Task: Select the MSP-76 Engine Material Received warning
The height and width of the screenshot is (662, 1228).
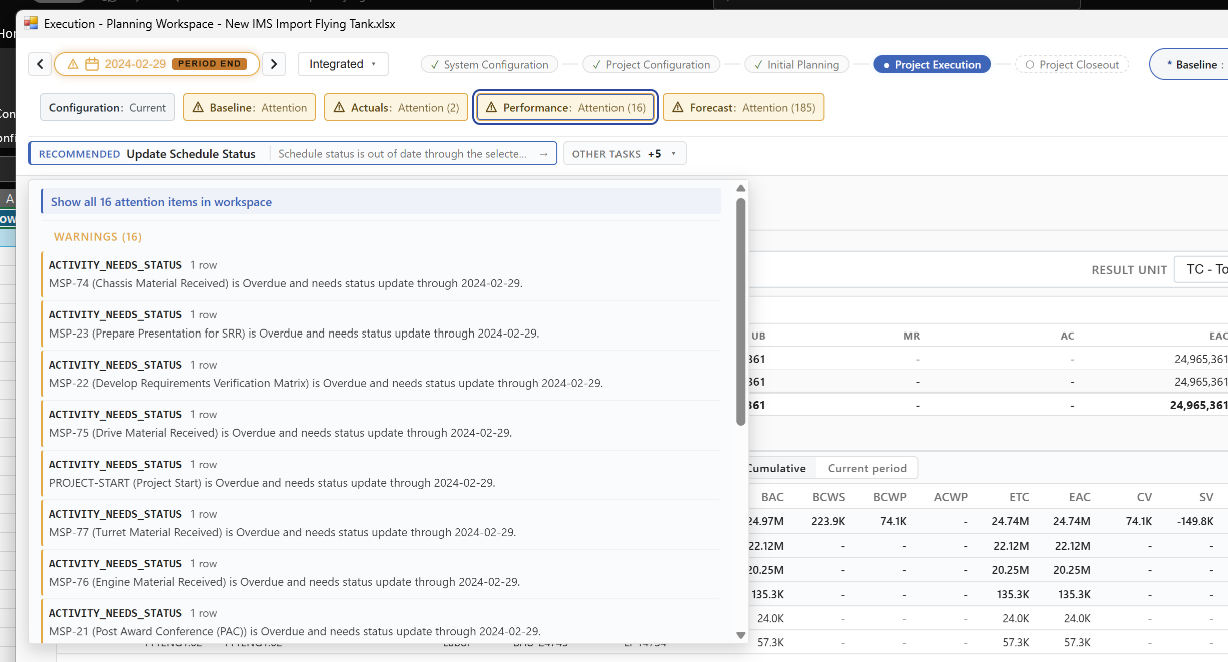Action: click(x=381, y=572)
